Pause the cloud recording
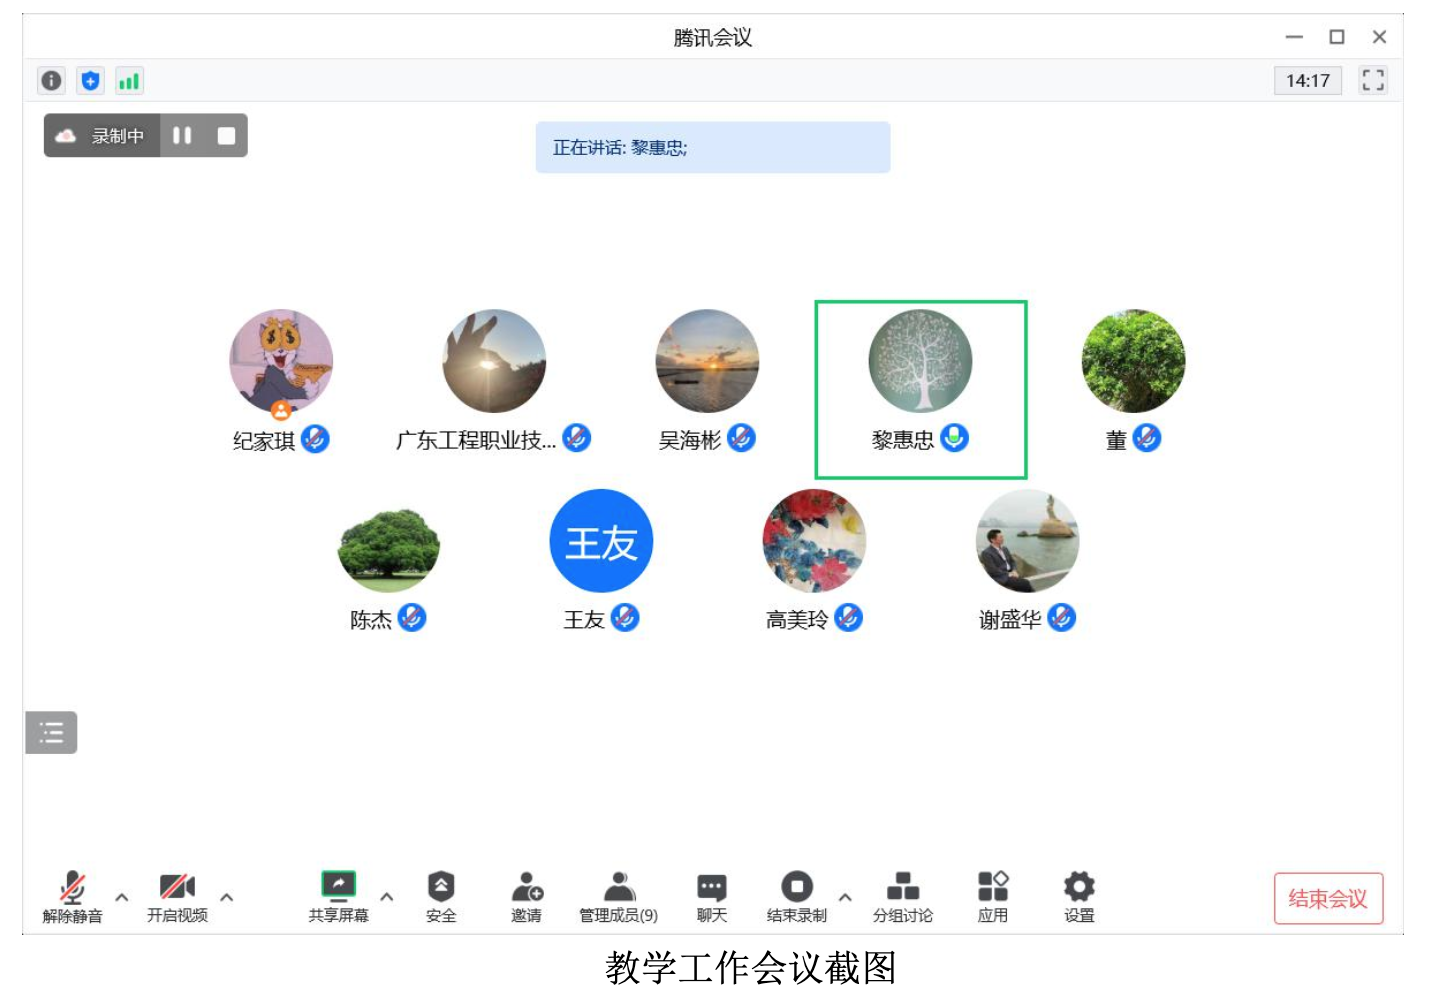Screen dimensions: 1438x994 point(182,136)
